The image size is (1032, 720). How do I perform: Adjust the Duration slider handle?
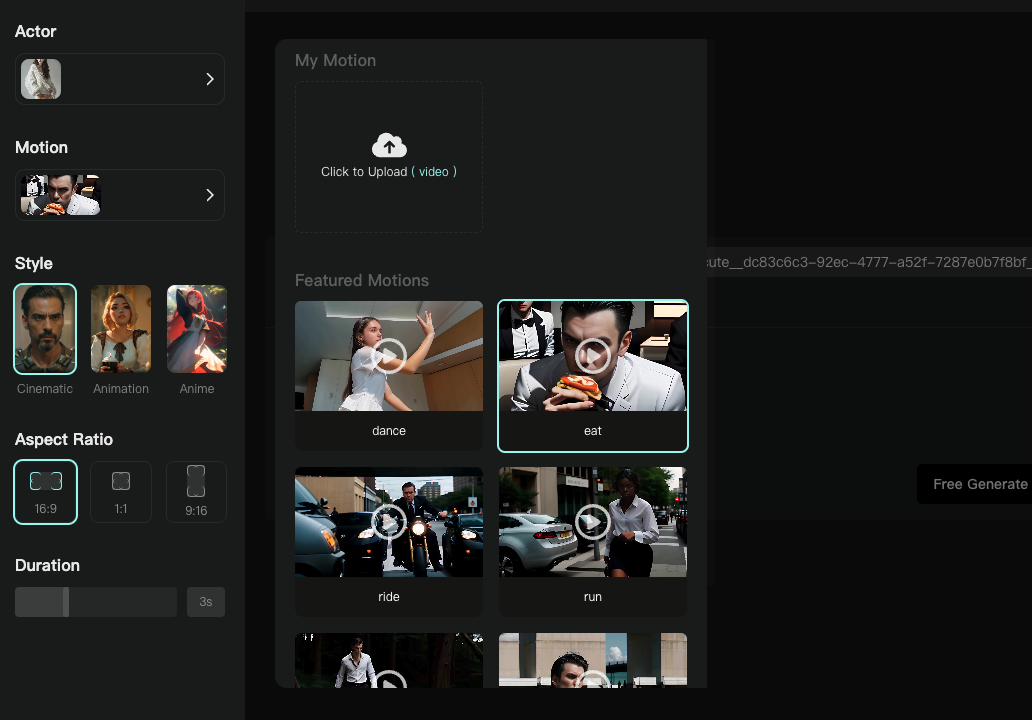(x=66, y=602)
